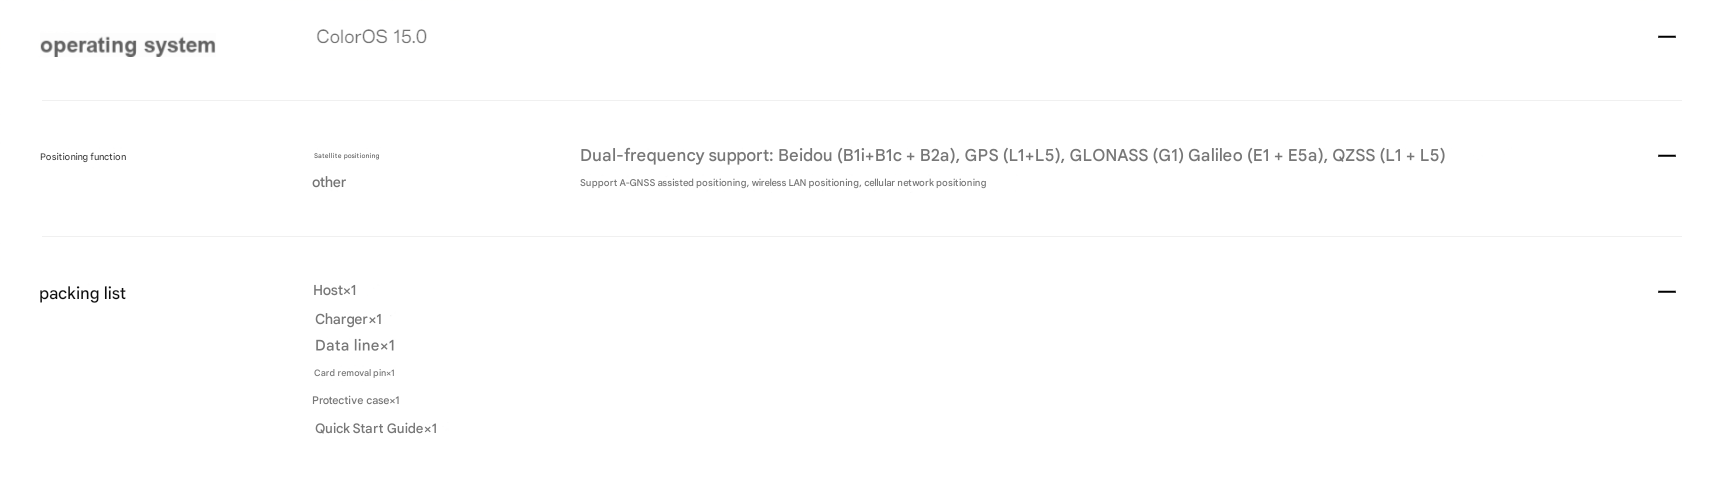Select the Positioning function label
Screen dimensions: 1722x478
83,157
